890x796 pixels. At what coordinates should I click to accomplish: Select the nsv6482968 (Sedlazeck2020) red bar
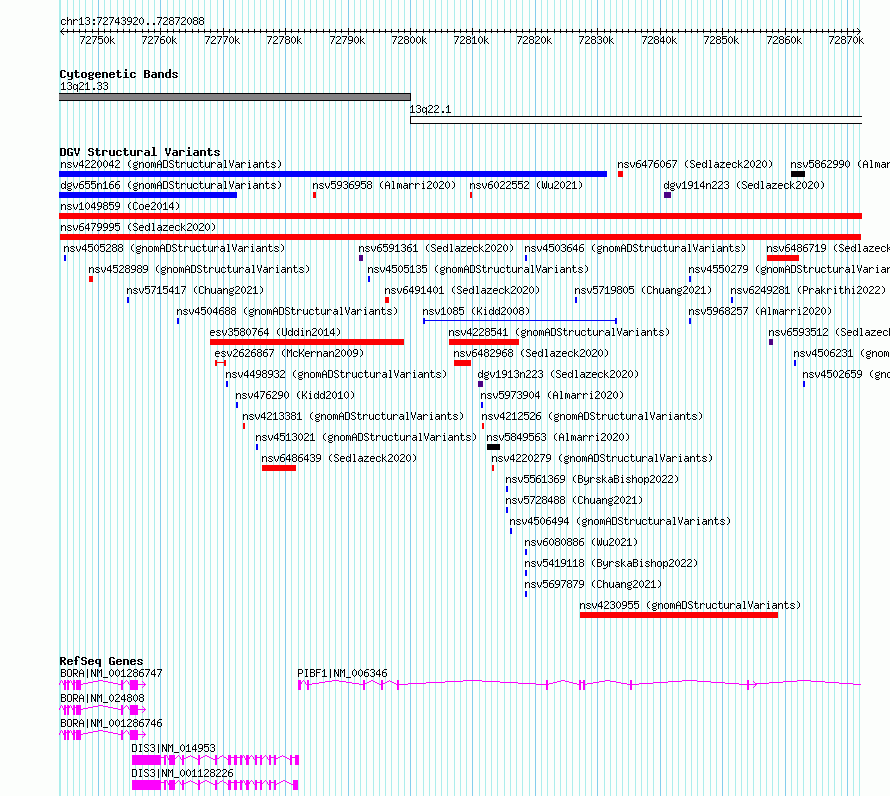[463, 363]
